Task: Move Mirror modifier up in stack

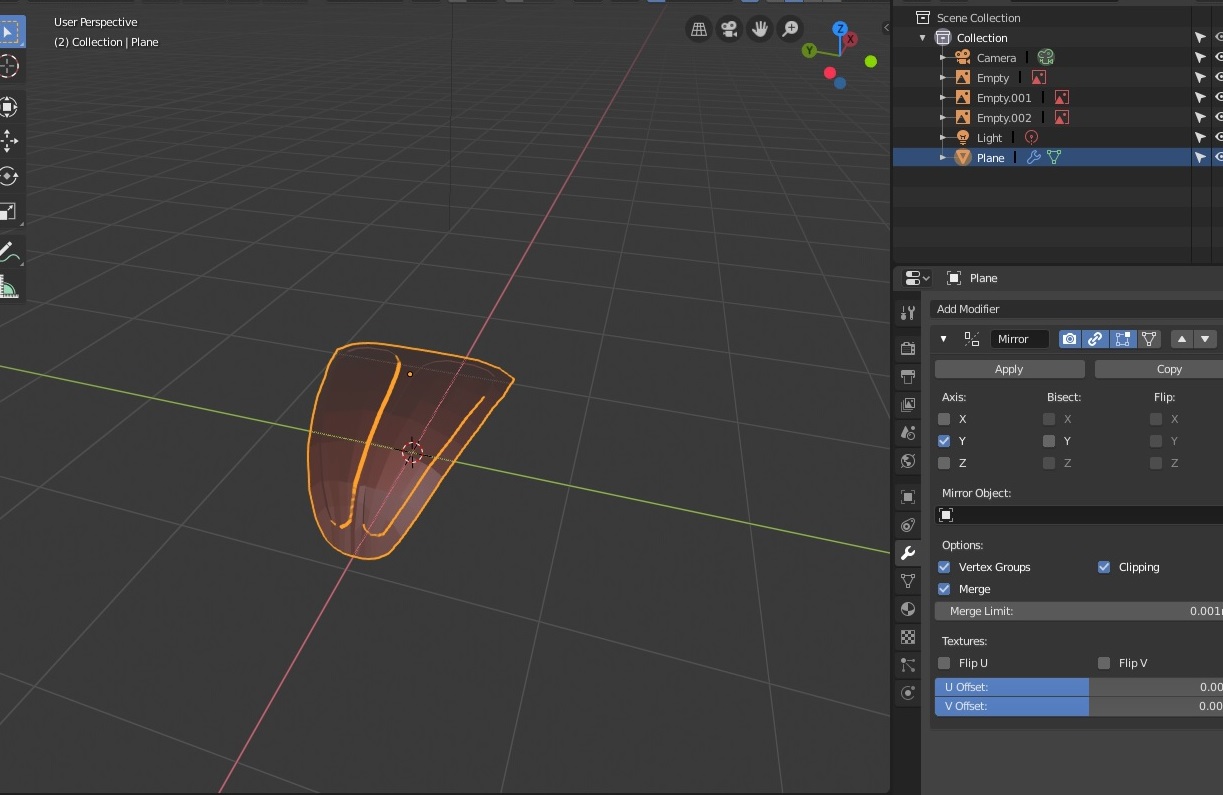Action: click(1181, 339)
